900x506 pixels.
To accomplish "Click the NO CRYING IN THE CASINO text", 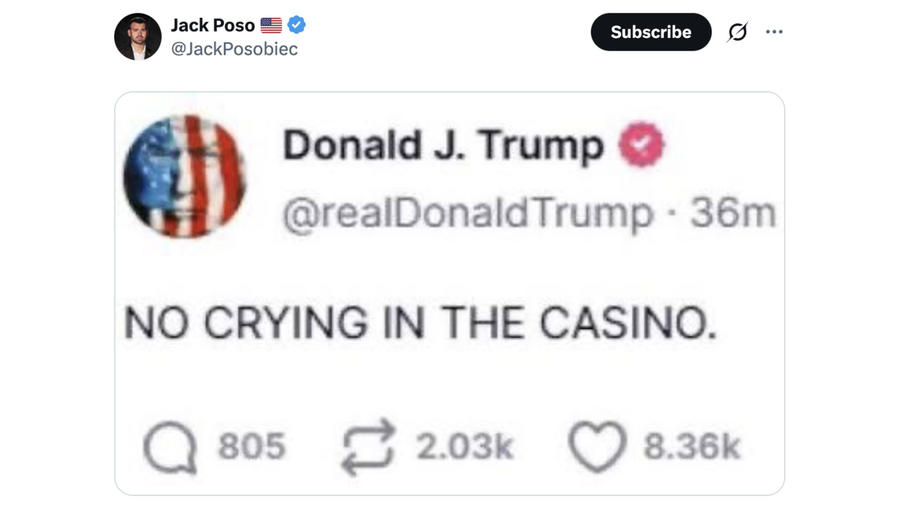I will (x=421, y=323).
